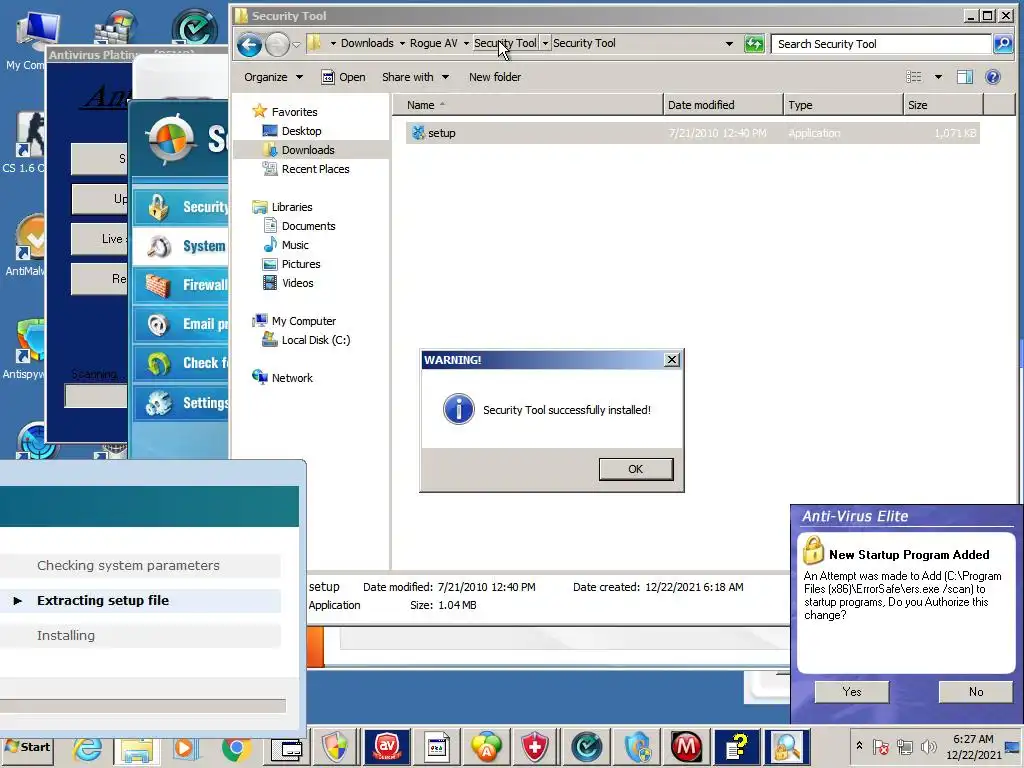The width and height of the screenshot is (1024, 768).
Task: Select the setup application file
Action: (692, 133)
